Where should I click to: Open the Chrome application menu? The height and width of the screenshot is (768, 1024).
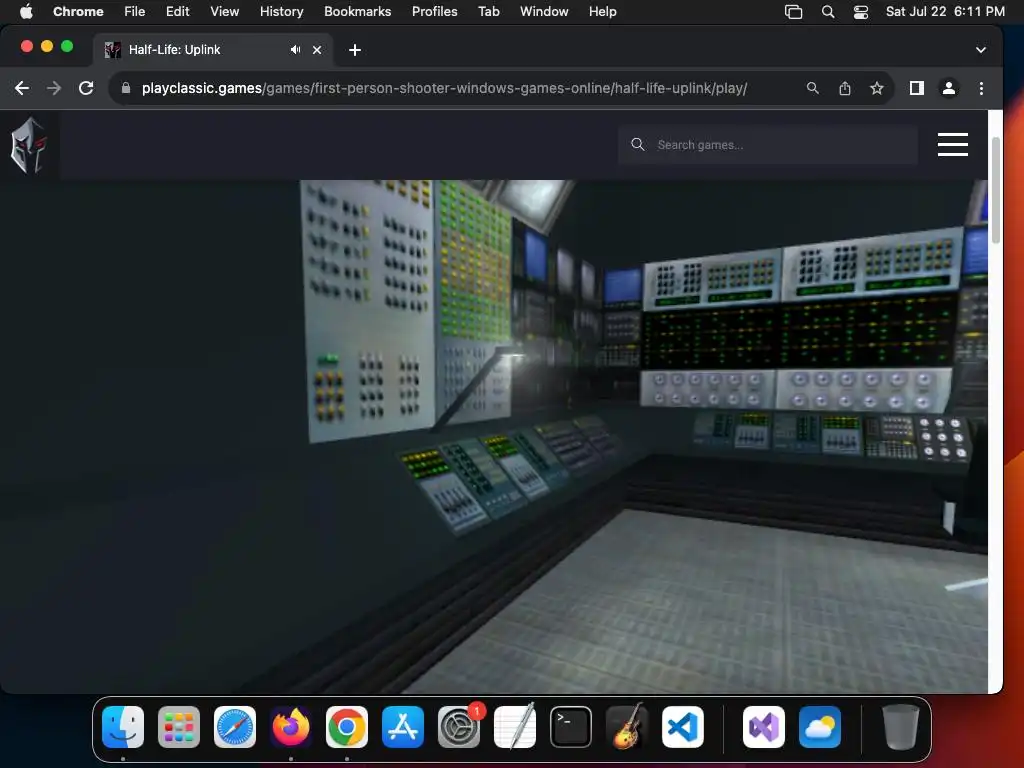point(78,11)
